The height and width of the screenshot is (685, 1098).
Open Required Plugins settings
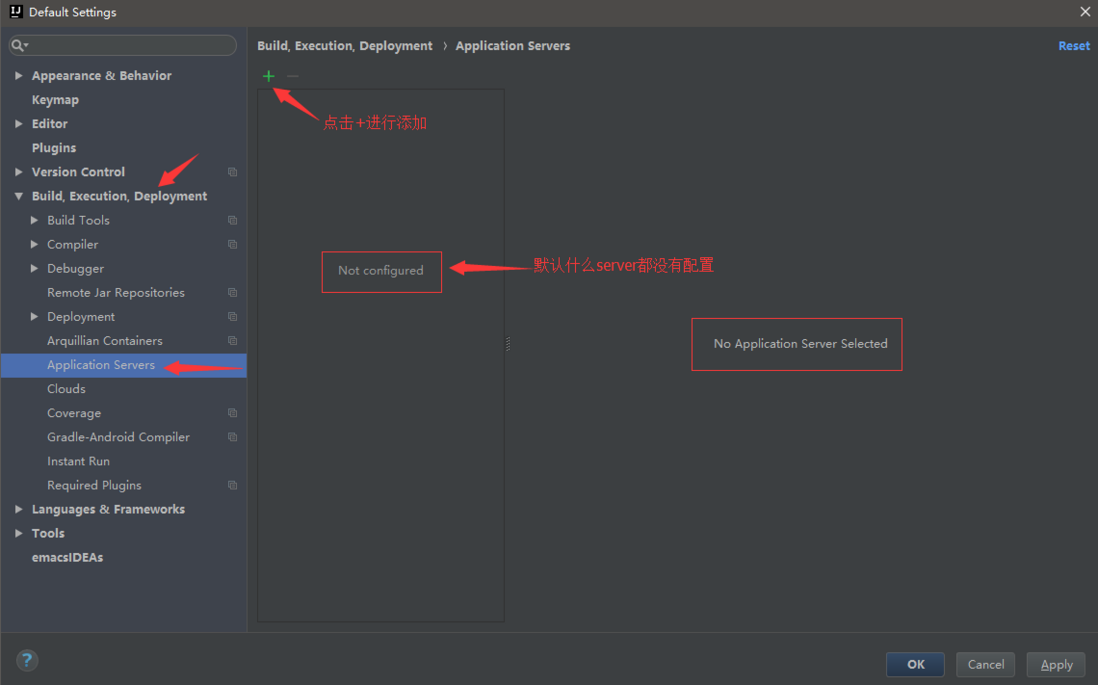click(94, 485)
